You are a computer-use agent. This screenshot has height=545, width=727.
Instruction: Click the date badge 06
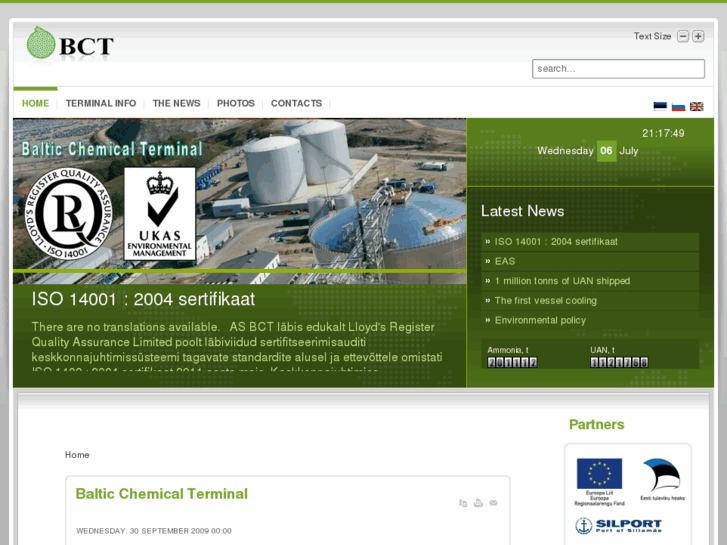coord(606,151)
